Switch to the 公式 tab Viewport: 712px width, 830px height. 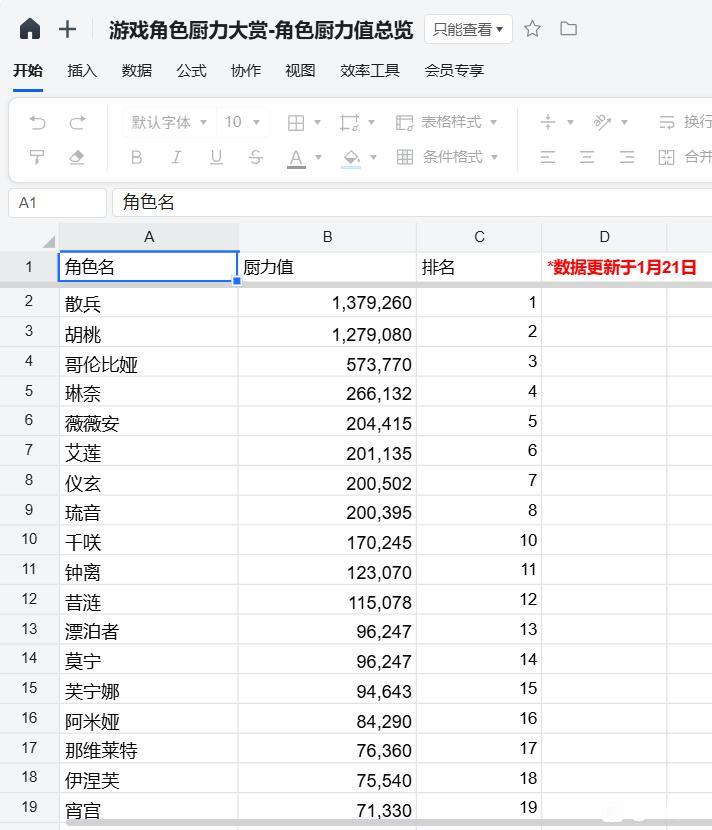[191, 70]
